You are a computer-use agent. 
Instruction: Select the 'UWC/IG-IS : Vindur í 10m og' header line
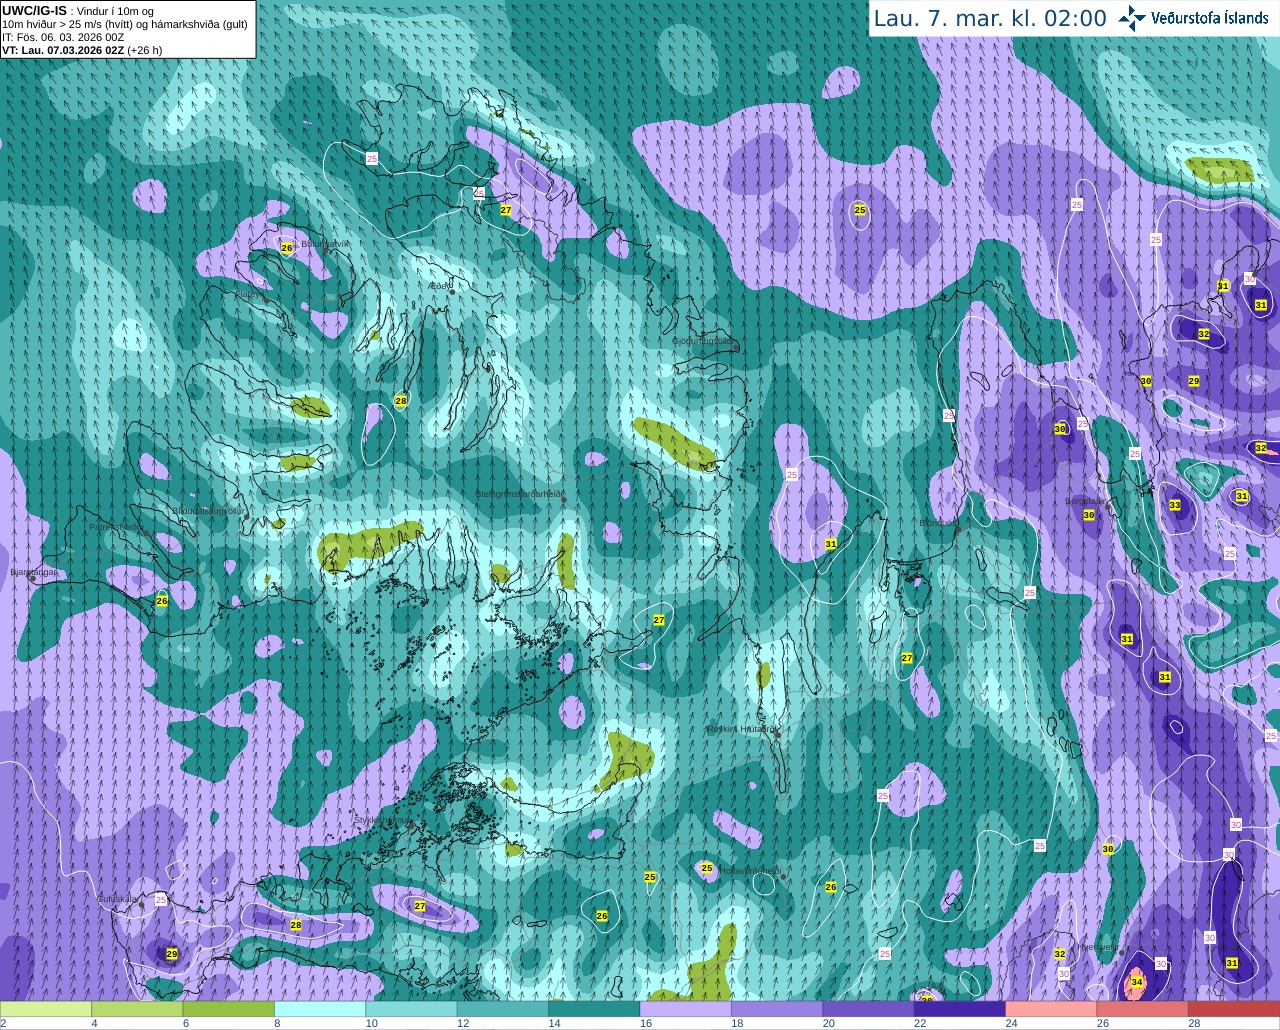[x=78, y=11]
